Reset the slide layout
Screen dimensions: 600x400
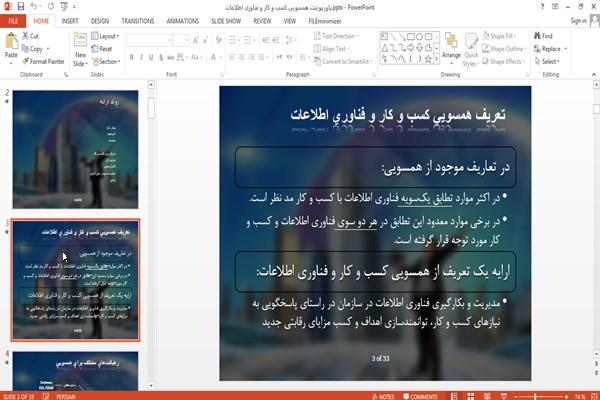[102, 49]
